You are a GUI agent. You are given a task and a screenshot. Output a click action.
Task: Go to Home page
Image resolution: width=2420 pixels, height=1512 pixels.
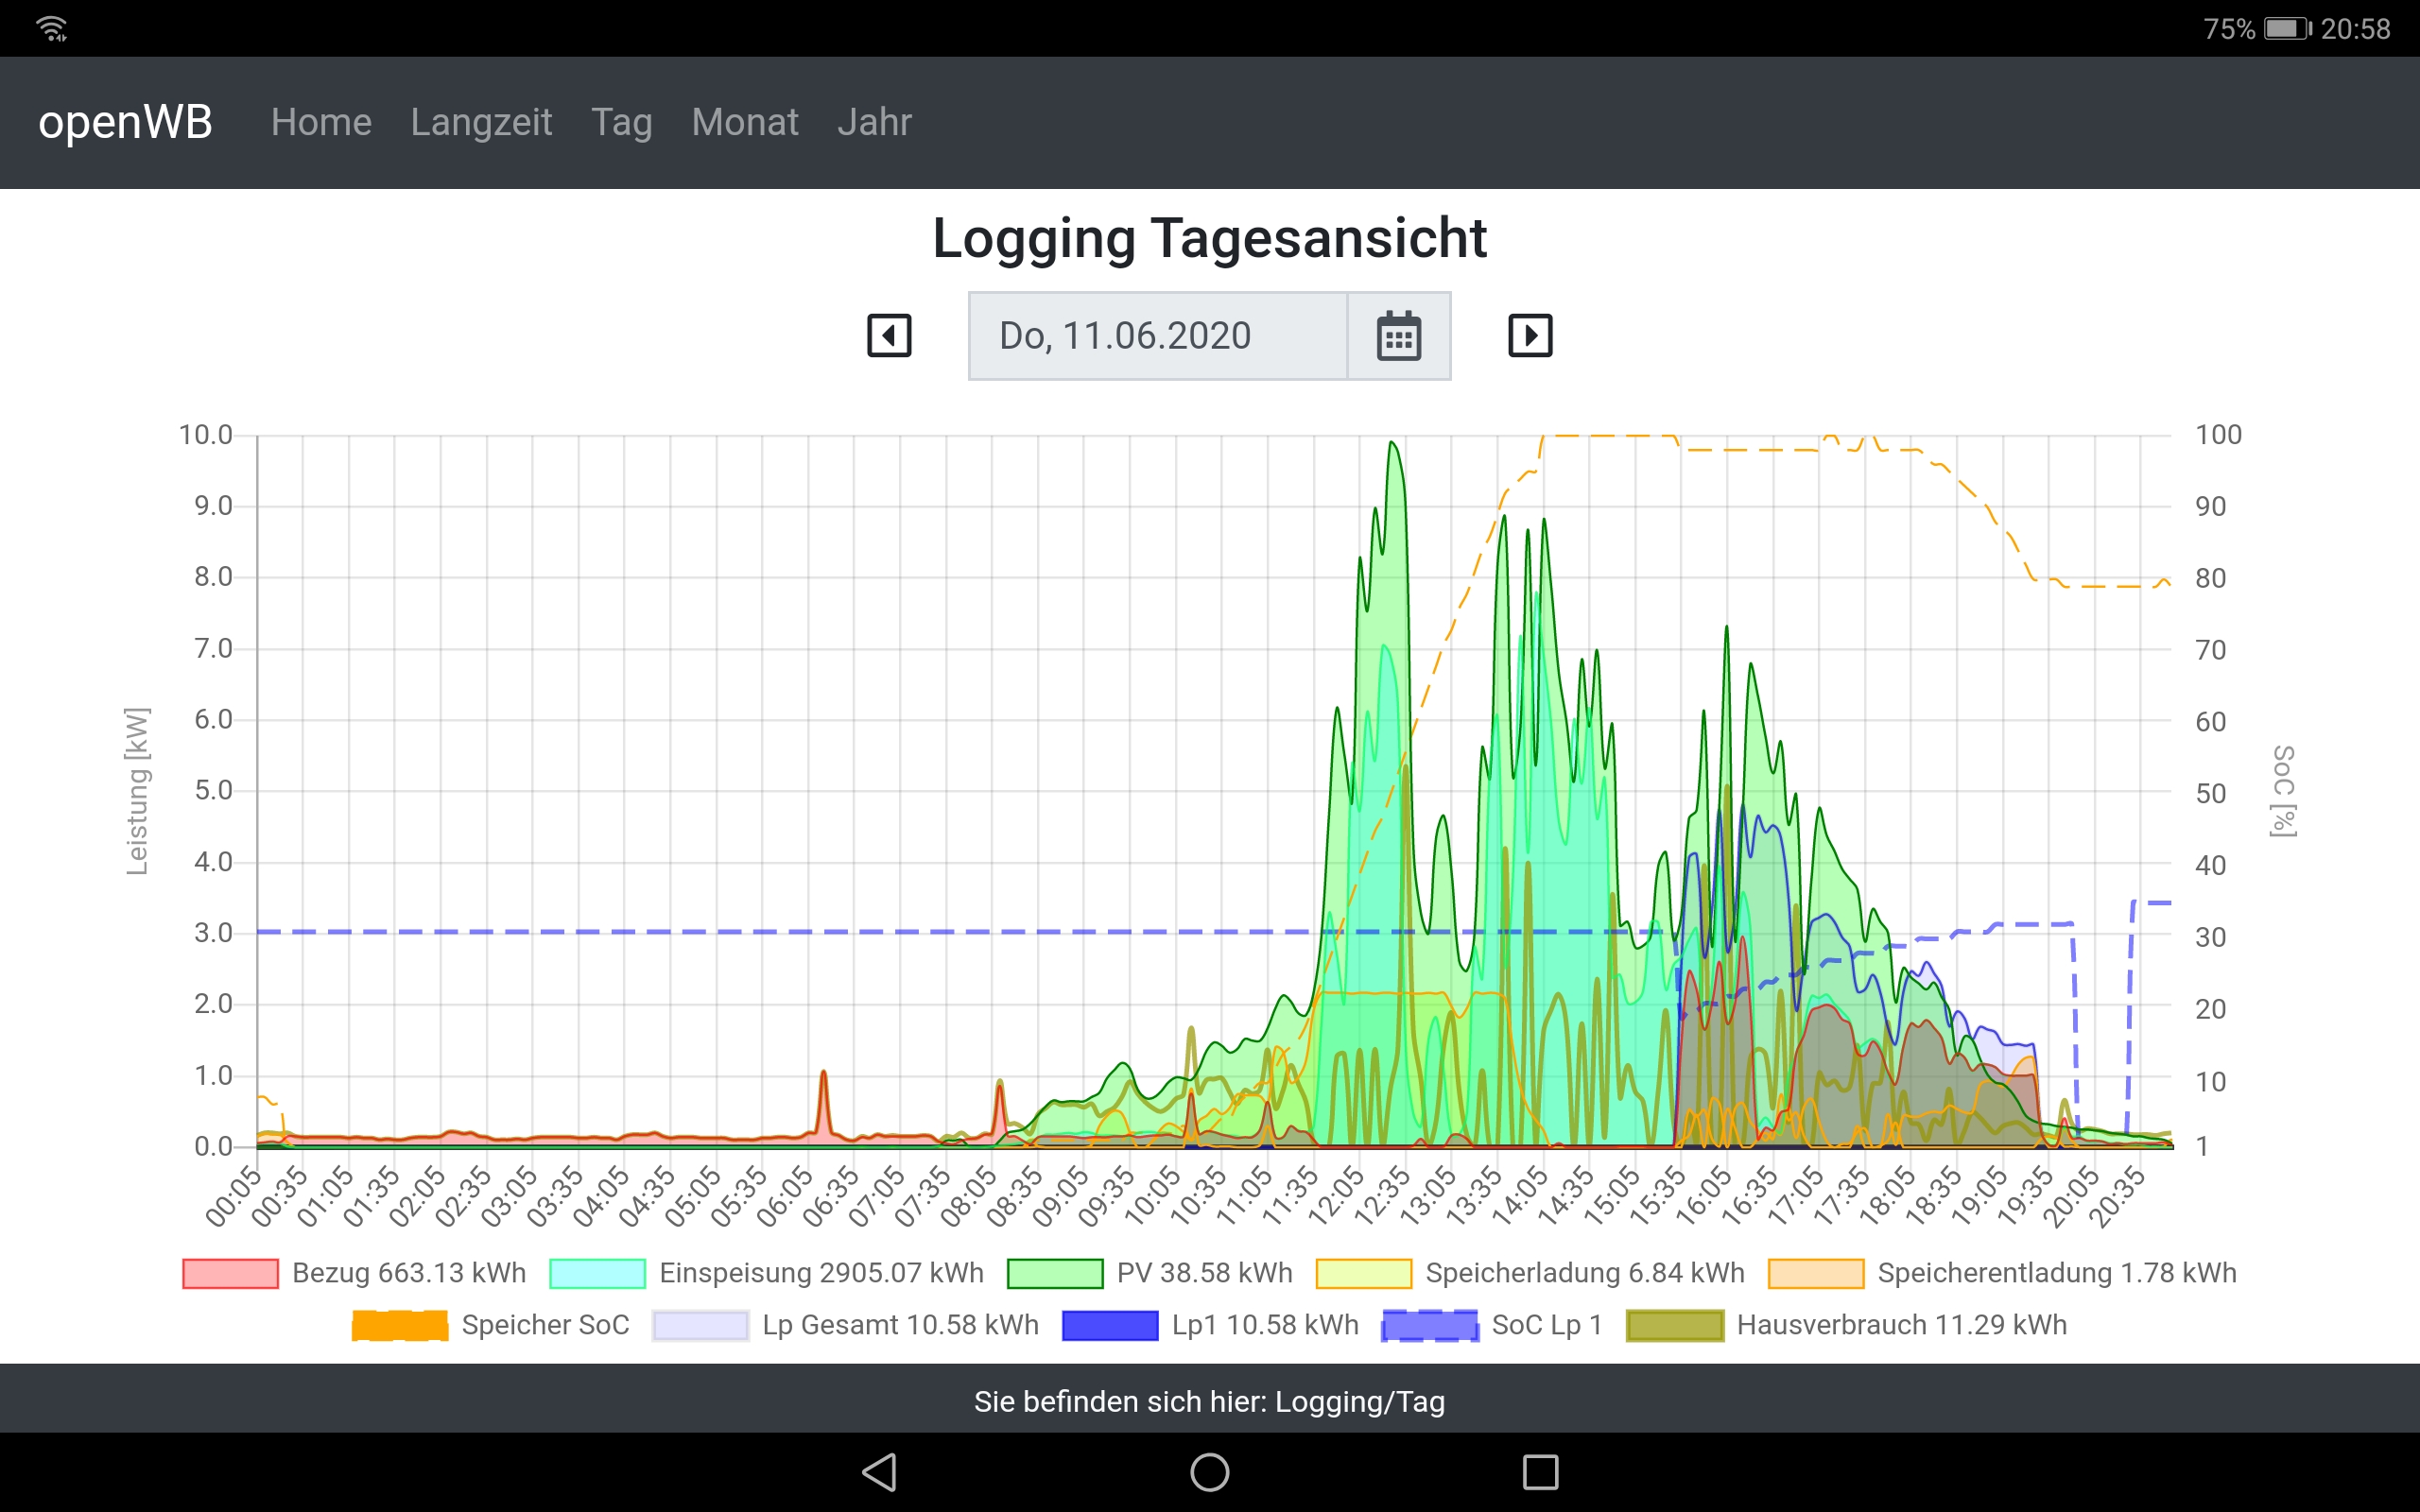pos(321,122)
